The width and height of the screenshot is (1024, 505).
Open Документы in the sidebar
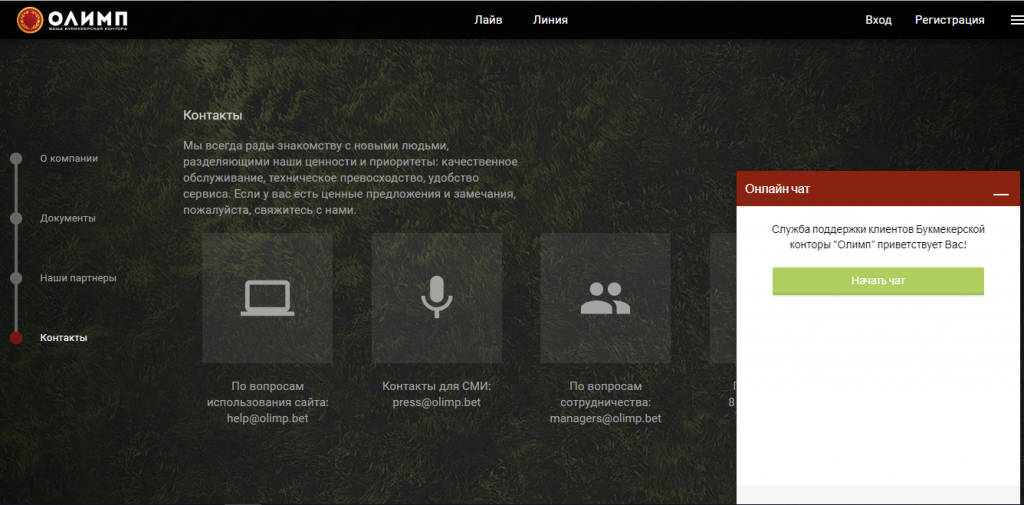[x=68, y=218]
